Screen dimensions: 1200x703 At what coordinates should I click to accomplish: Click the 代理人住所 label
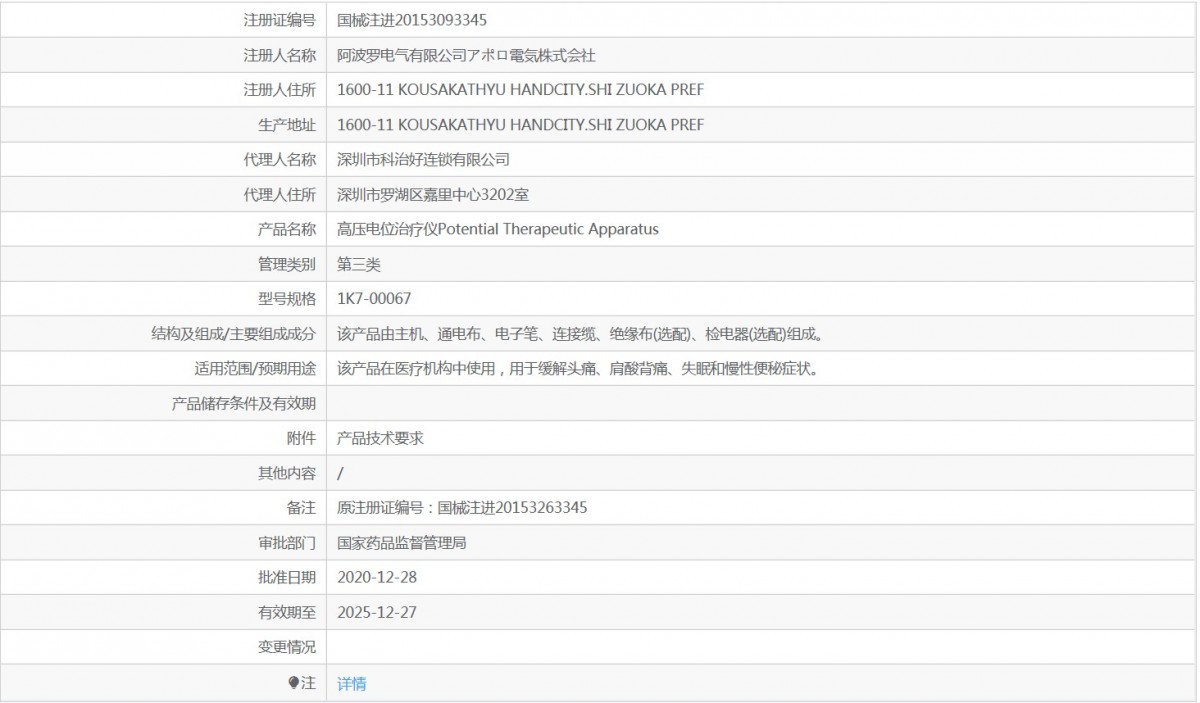tap(280, 195)
